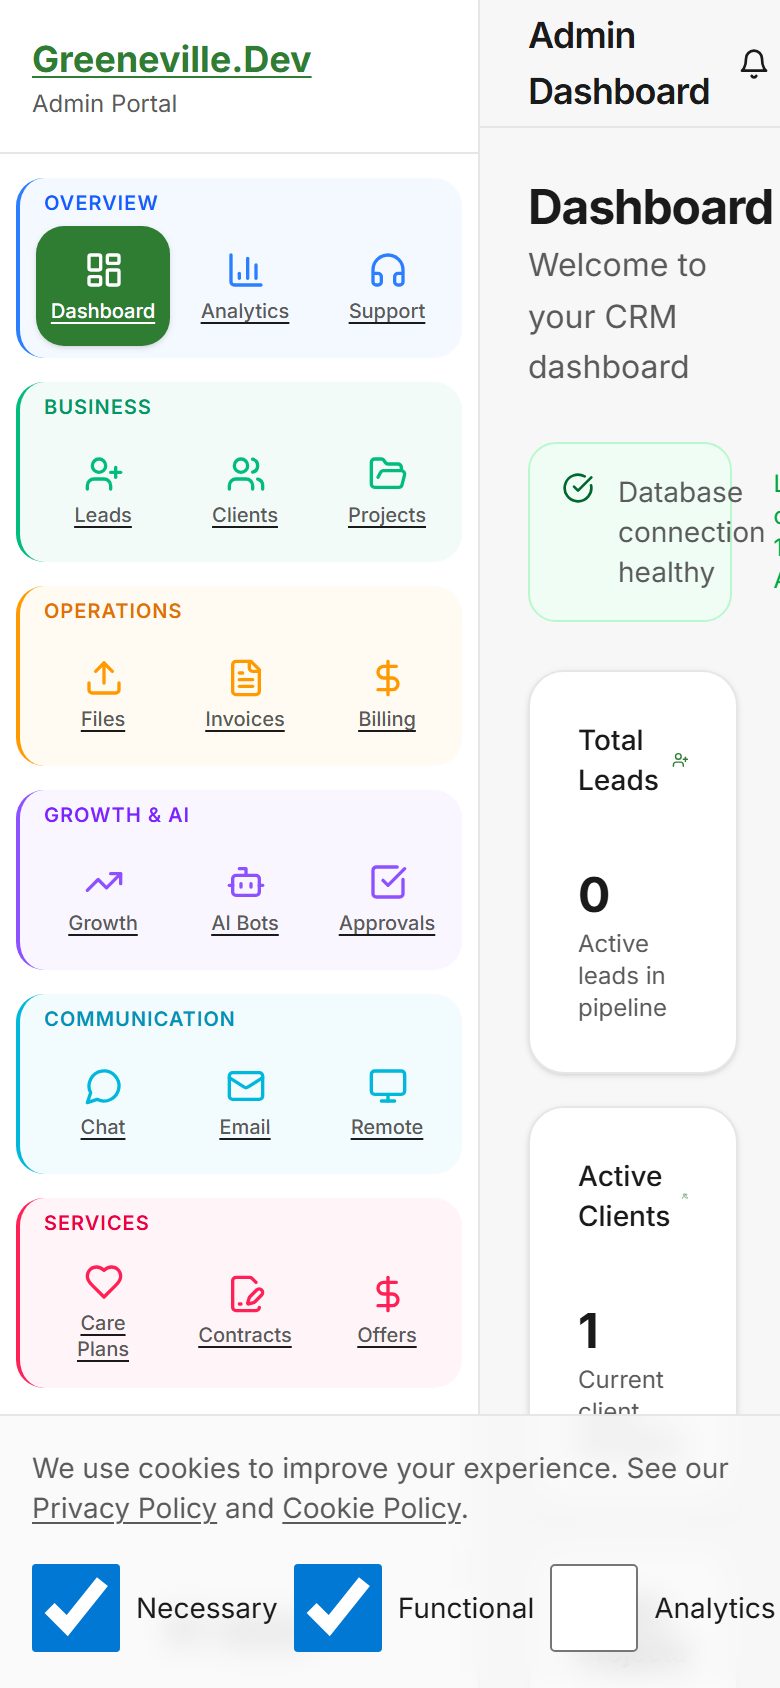Open Projects folder icon
The width and height of the screenshot is (780, 1688).
point(387,474)
